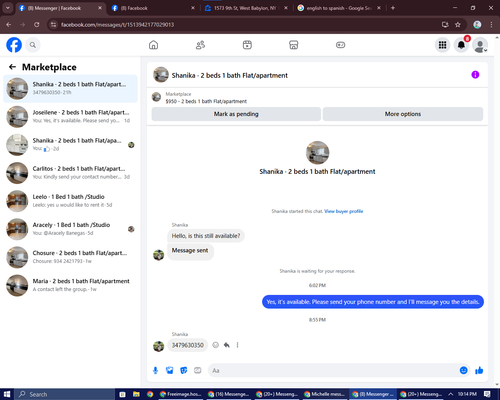Switch to Freeimage.hos taskbar window
Viewport: 500px width, 400px height.
[x=180, y=394]
